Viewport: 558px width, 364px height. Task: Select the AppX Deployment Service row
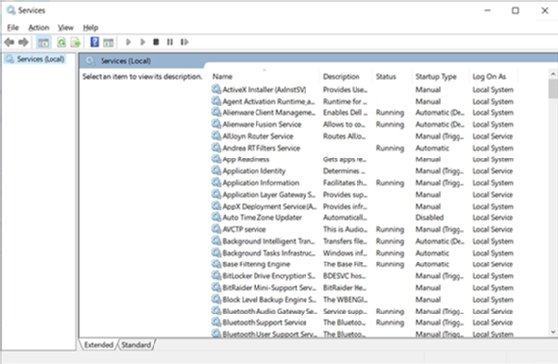click(x=363, y=206)
